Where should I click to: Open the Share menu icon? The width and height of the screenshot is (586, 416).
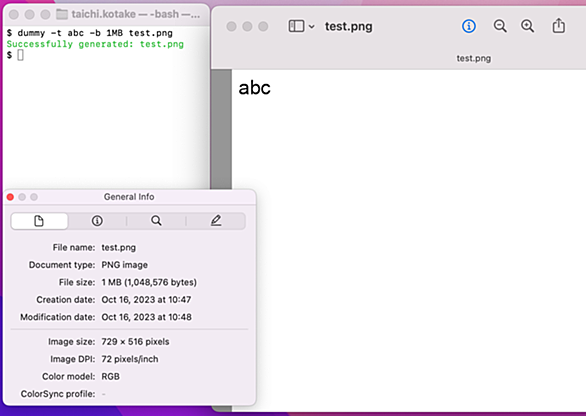pyautogui.click(x=559, y=26)
